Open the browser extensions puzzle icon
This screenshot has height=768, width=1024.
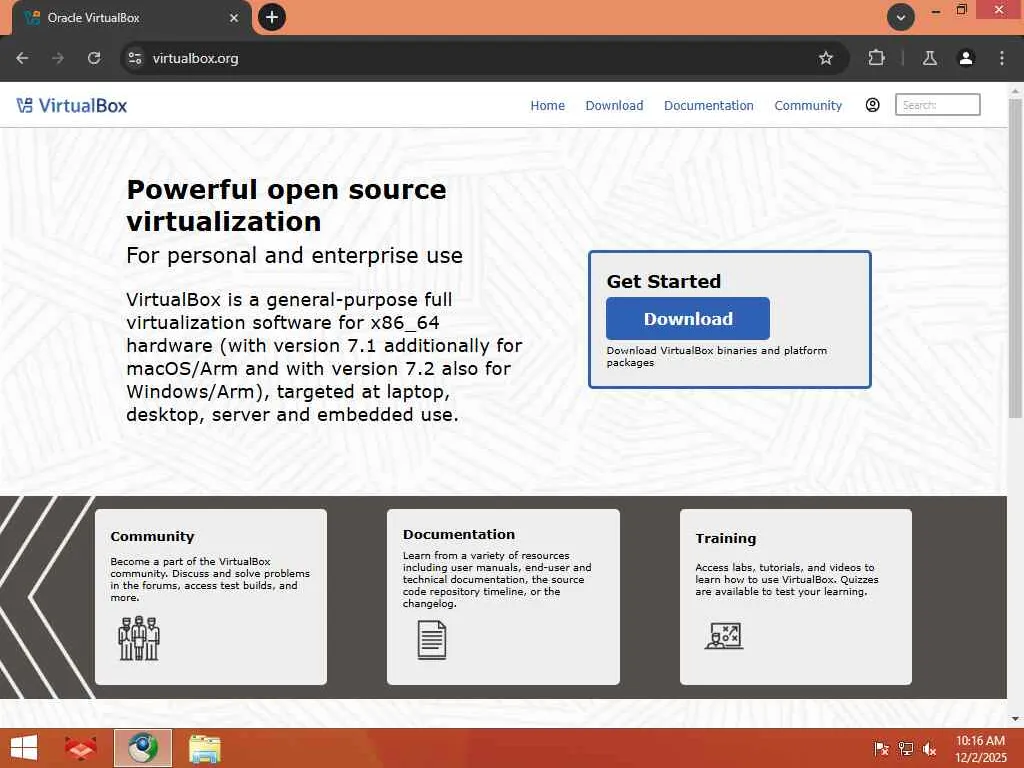(x=876, y=58)
